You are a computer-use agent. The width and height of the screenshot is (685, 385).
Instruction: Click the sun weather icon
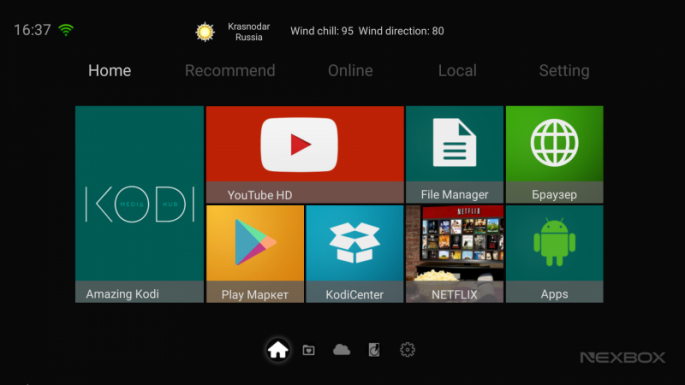point(205,32)
